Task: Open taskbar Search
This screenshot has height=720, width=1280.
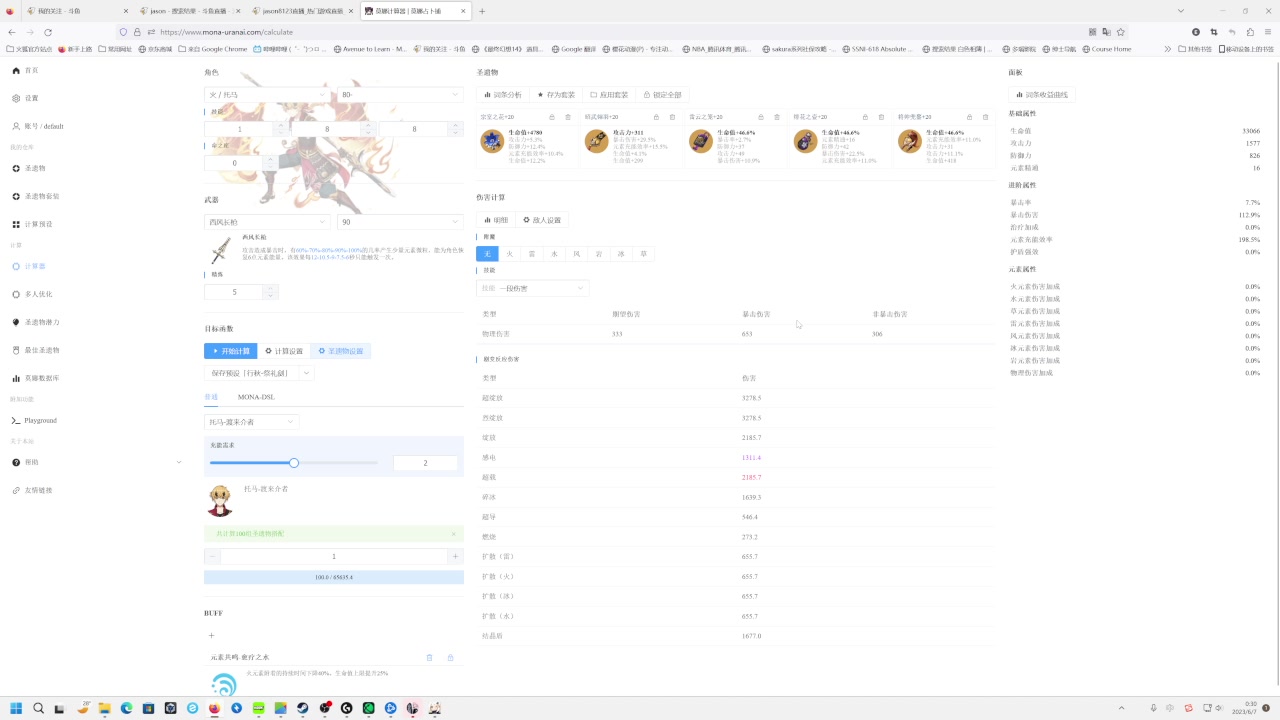Action: click(38, 708)
